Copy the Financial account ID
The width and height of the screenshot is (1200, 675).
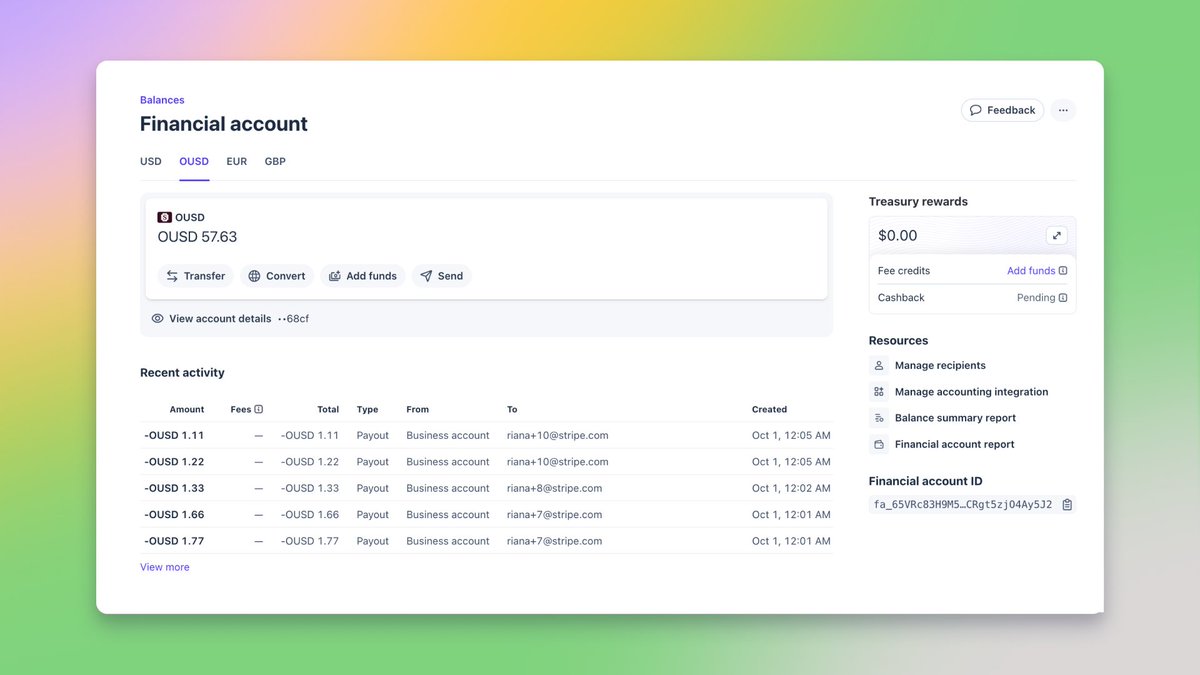coord(1067,505)
